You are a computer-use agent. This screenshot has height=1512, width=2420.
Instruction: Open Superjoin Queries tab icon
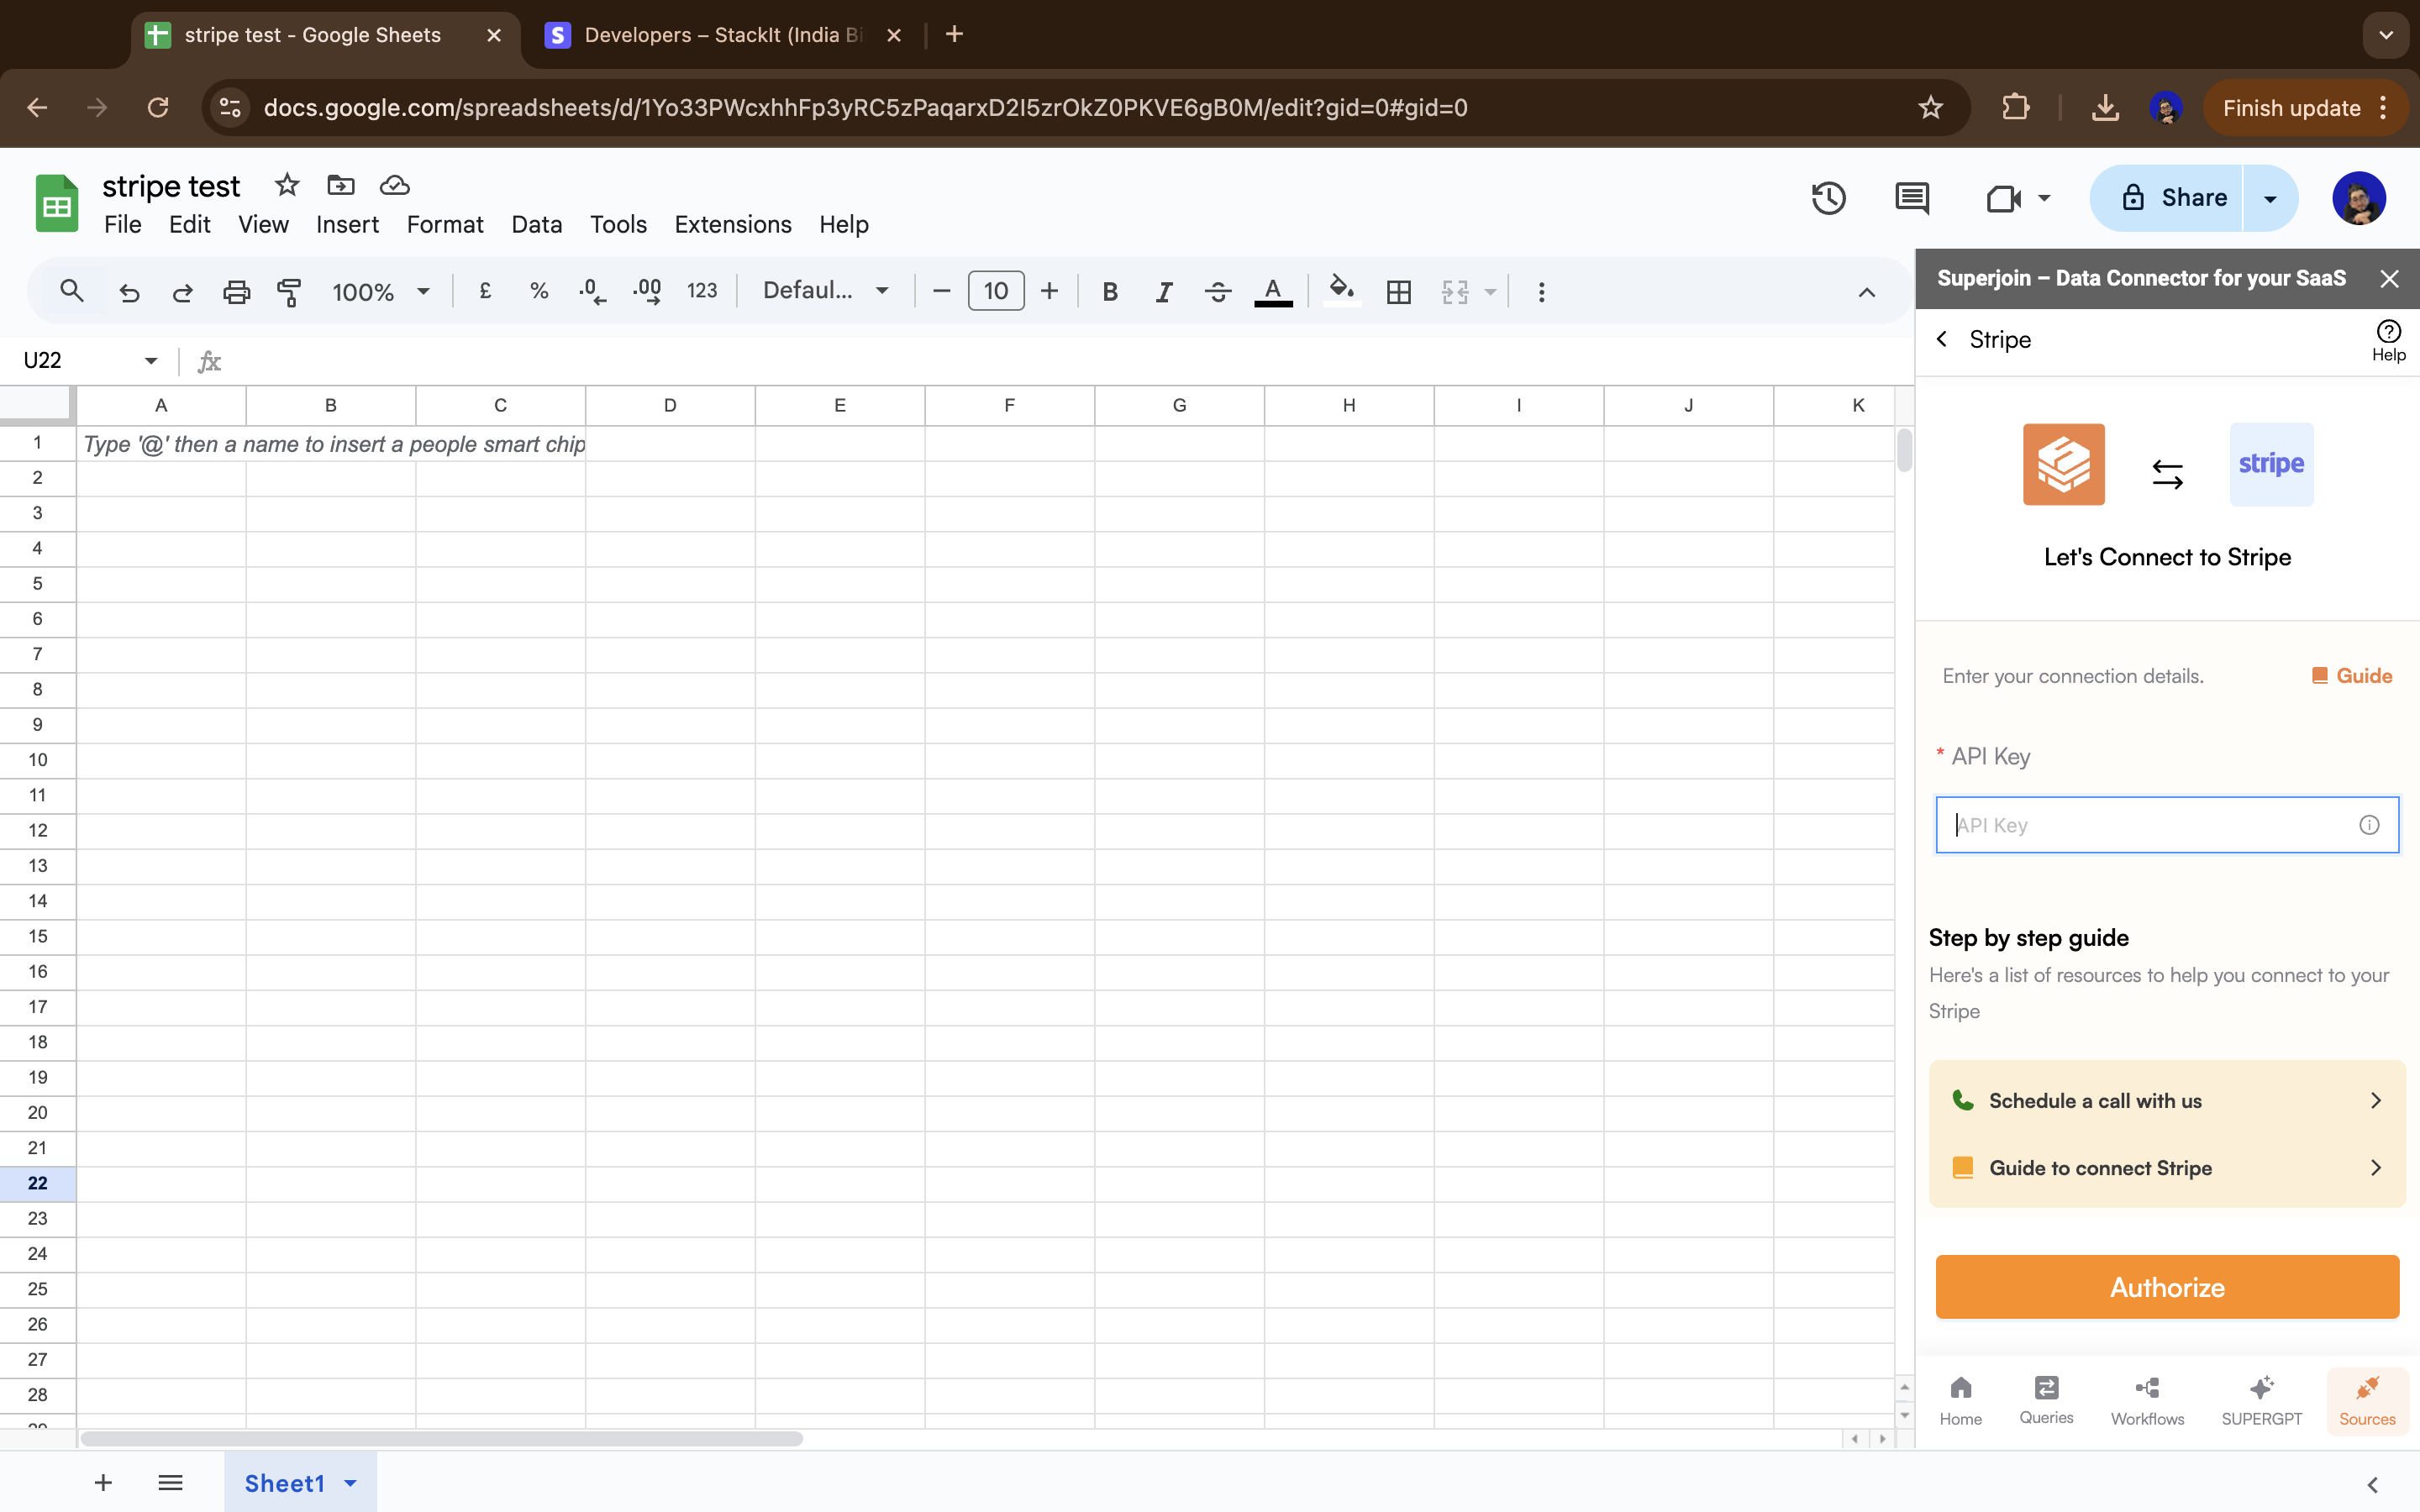click(2046, 1399)
